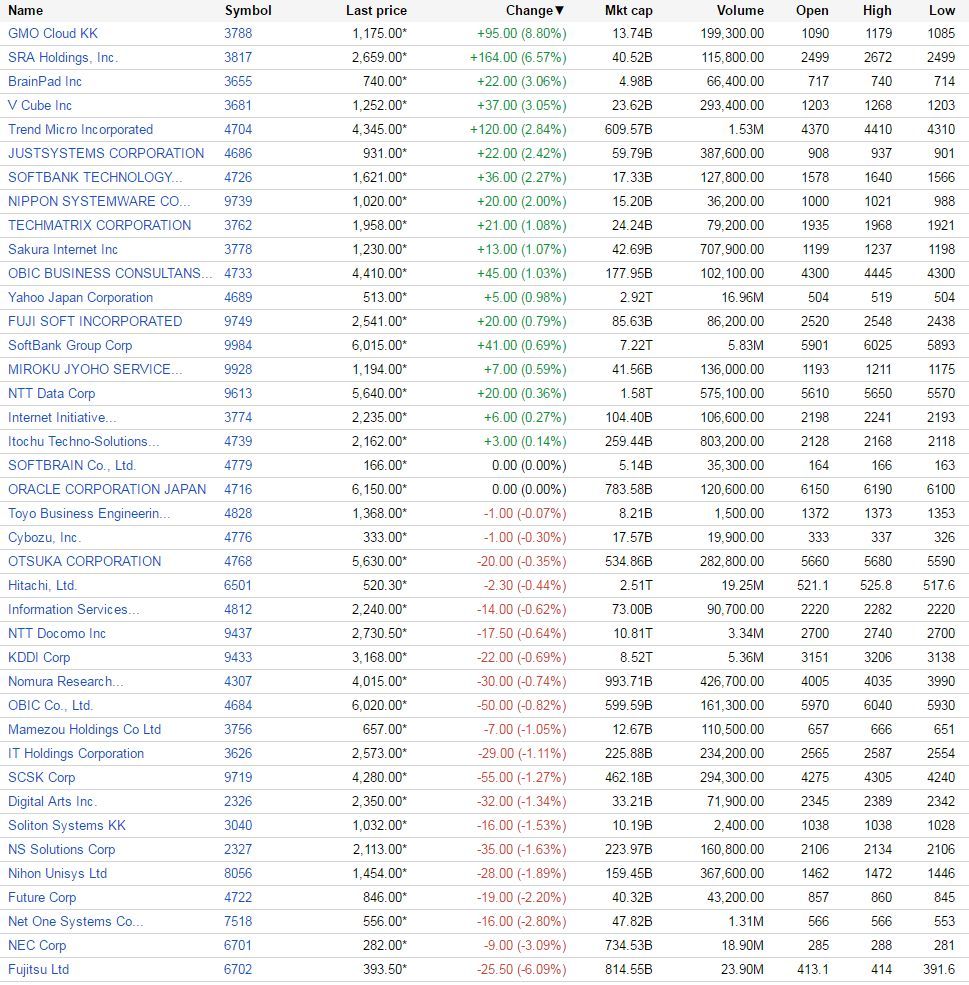This screenshot has height=985, width=969.
Task: Open V Cube Inc stock page
Action: tap(40, 106)
